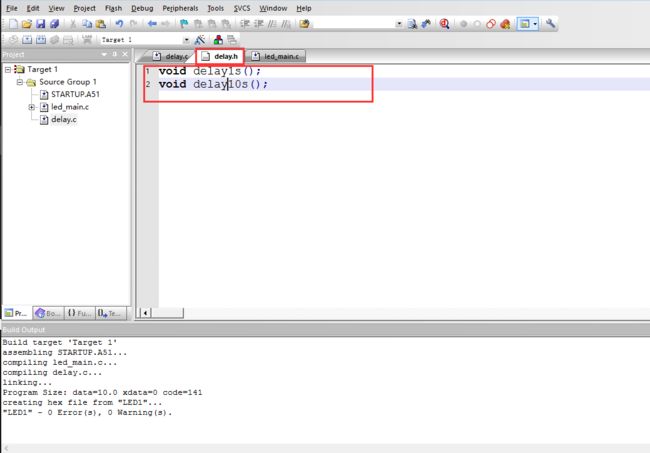Open the File menu

(x=12, y=8)
